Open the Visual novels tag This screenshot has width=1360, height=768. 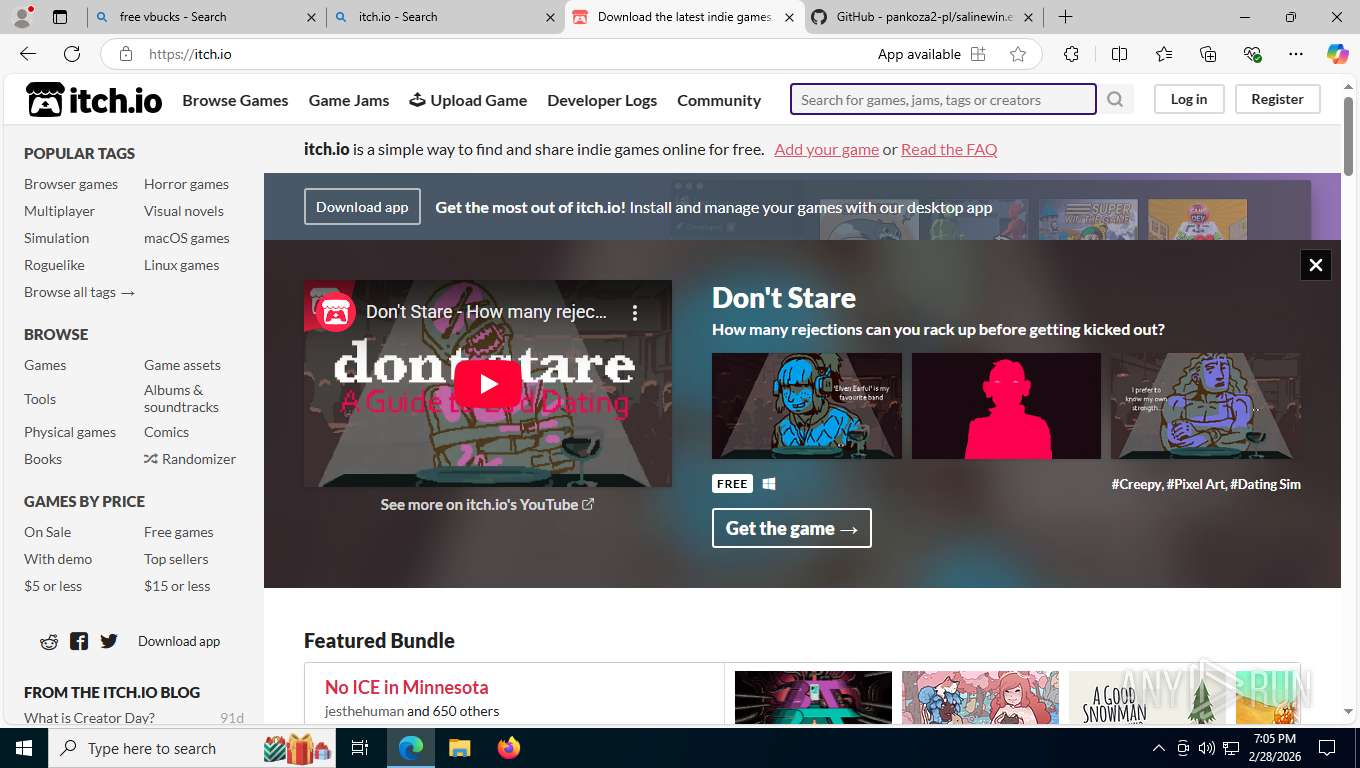184,211
